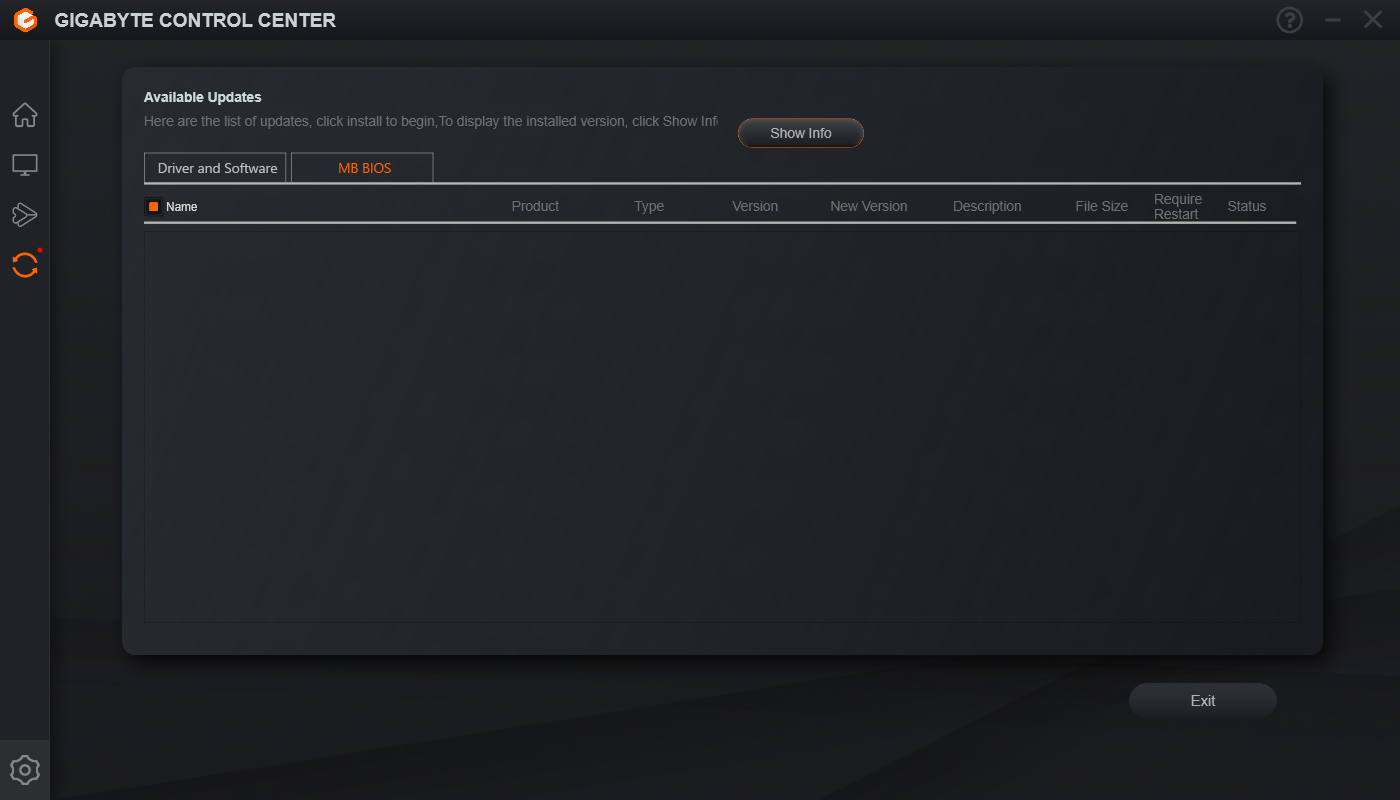Open the Help question mark icon

point(1290,20)
